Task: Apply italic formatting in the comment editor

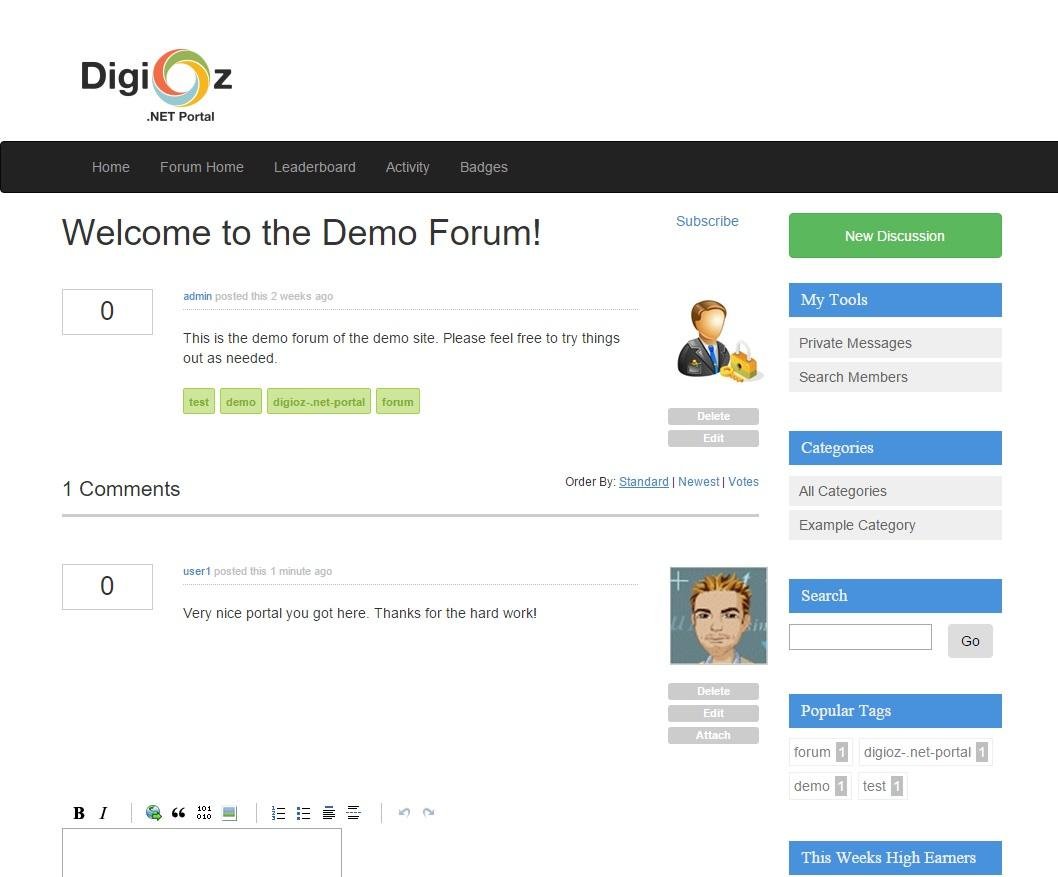Action: pyautogui.click(x=103, y=813)
